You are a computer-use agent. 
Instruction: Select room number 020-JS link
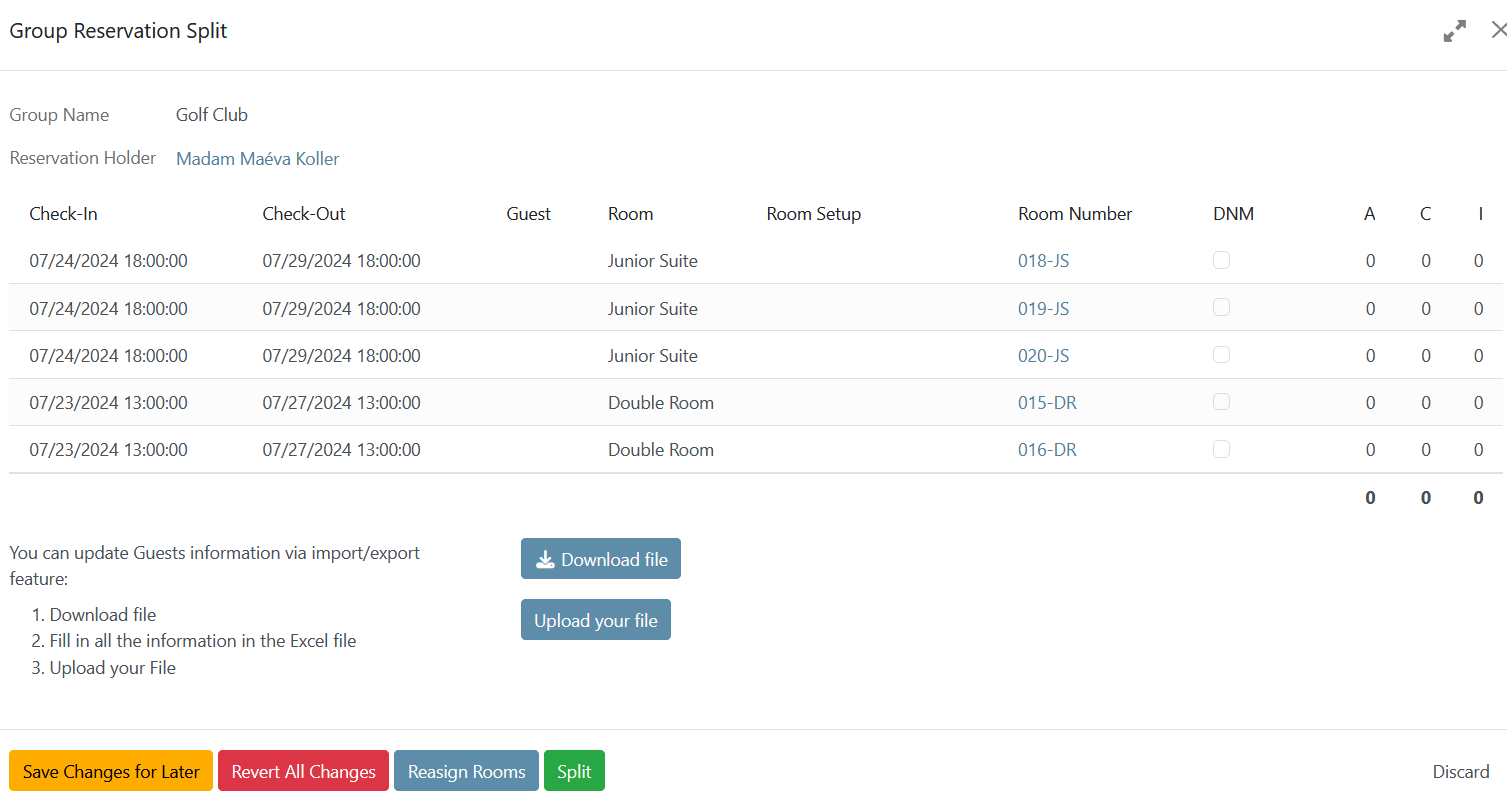[1043, 356]
